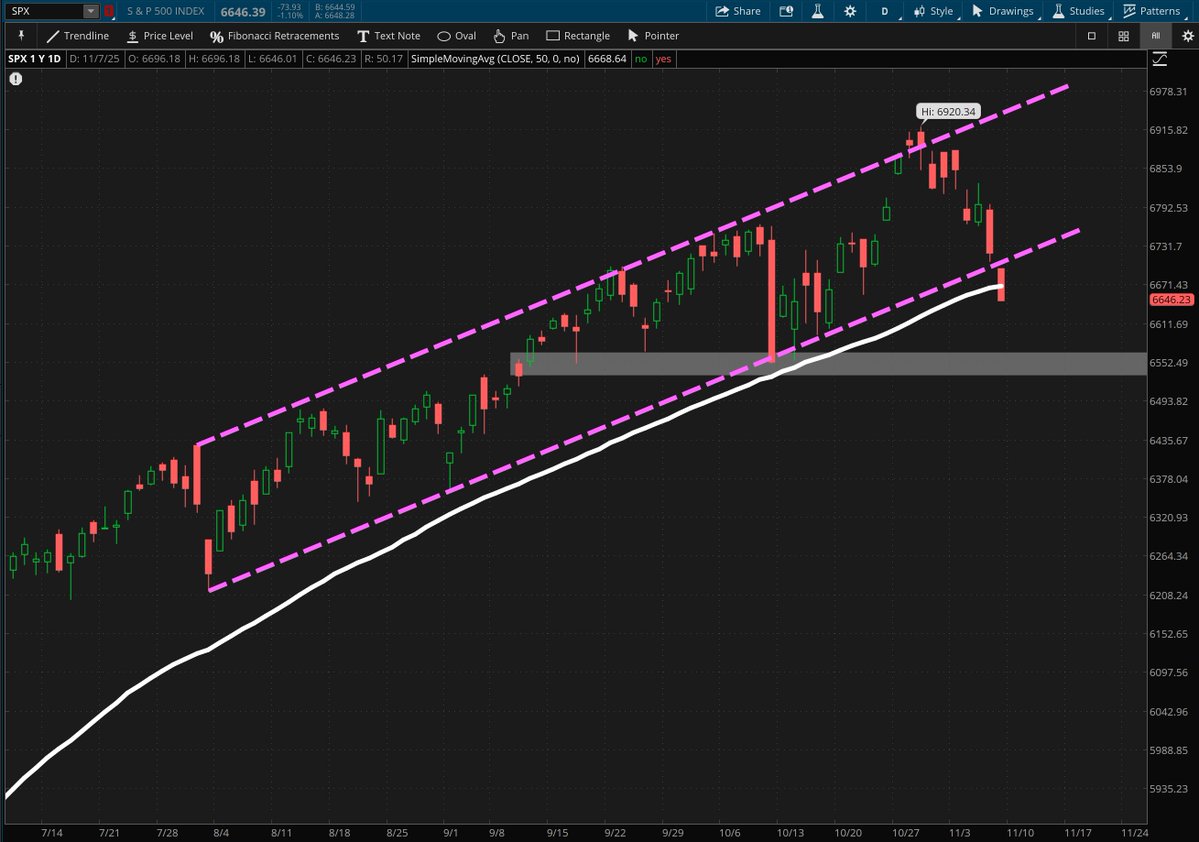
Task: Switch to the grid layout view
Action: click(x=1123, y=35)
